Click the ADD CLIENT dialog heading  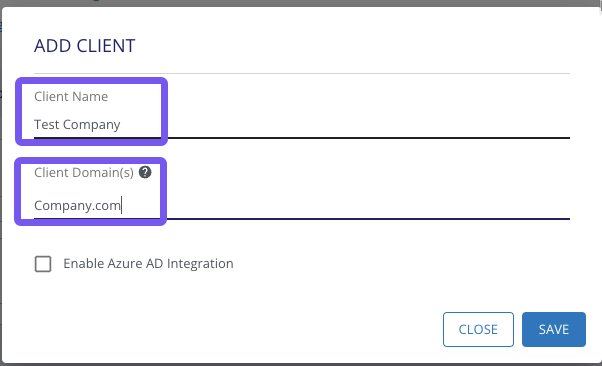point(84,46)
